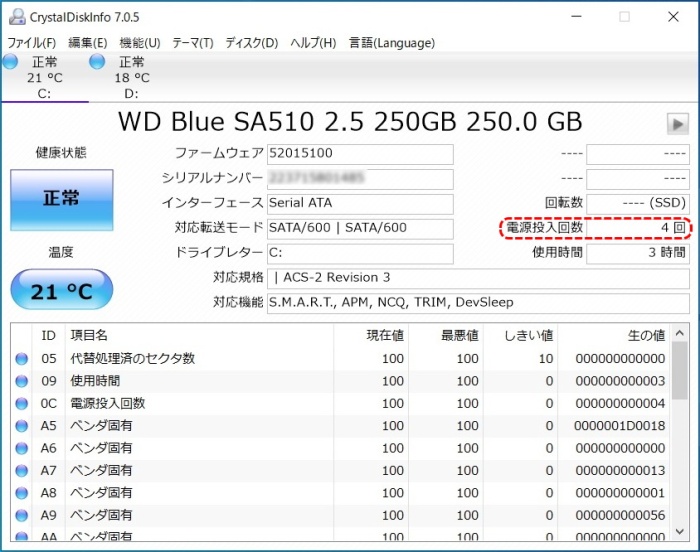Select the 電源投入回数 attribute row in the table
The width and height of the screenshot is (700, 552).
[x=340, y=403]
